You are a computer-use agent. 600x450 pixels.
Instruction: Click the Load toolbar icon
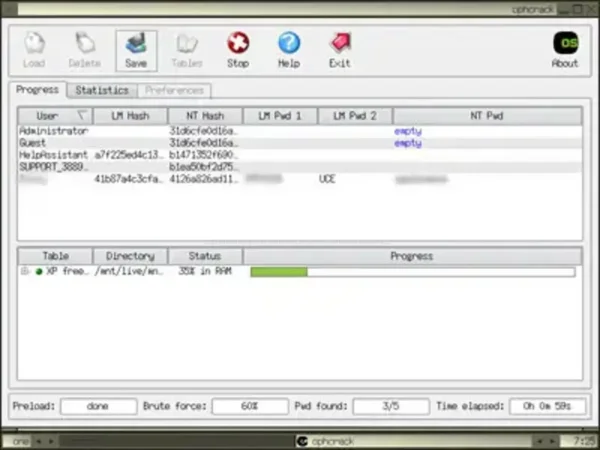click(34, 50)
